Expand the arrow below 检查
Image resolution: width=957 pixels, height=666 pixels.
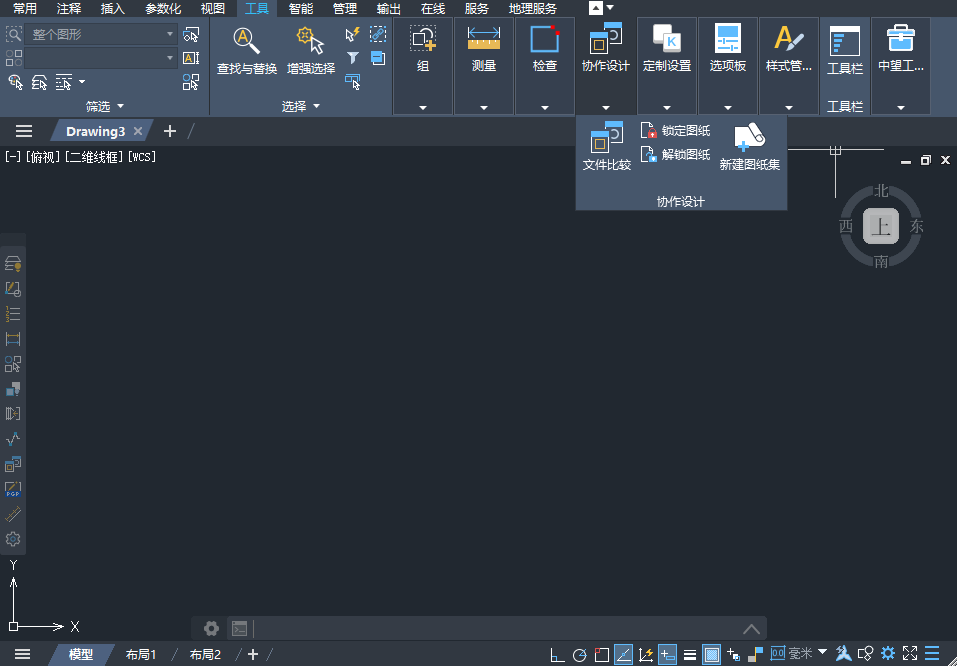(545, 107)
